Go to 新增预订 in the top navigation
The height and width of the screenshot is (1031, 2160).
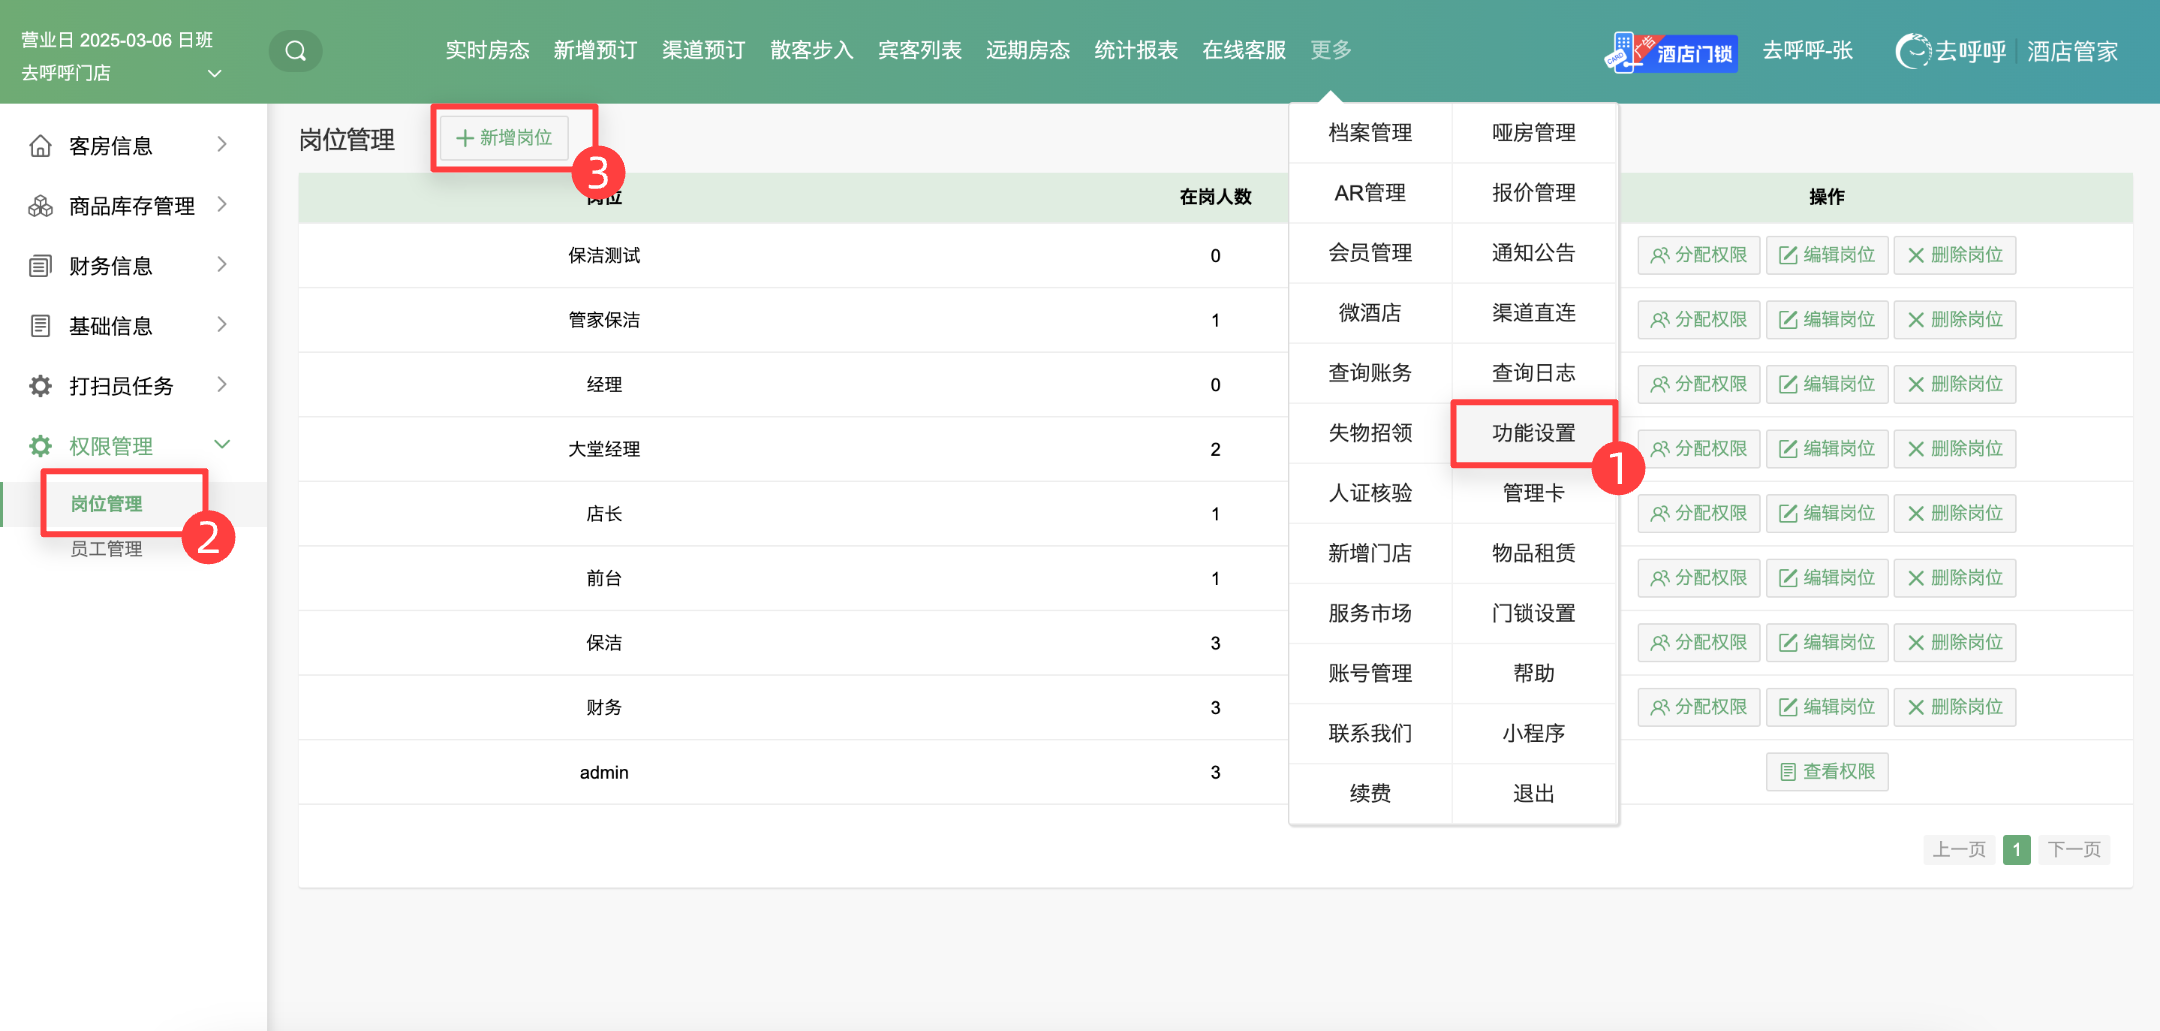point(595,50)
